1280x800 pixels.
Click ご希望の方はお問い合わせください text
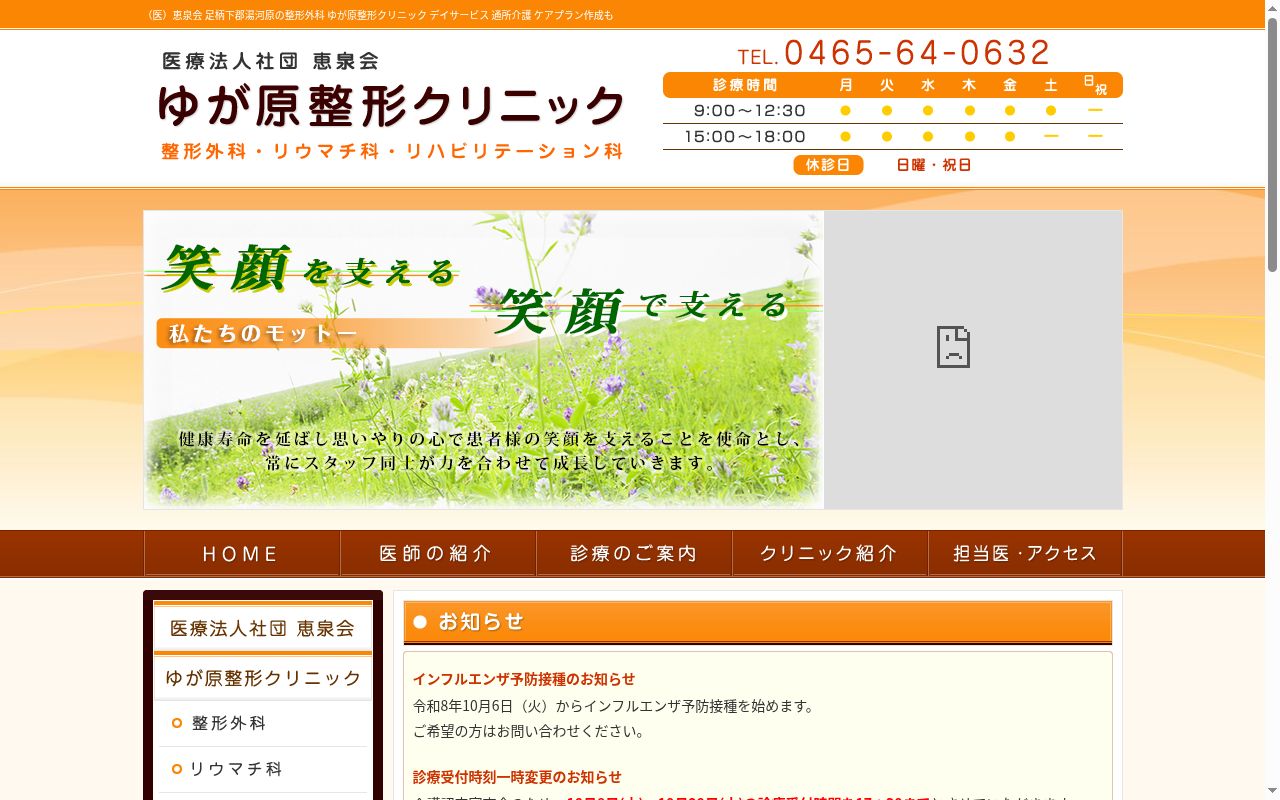530,731
